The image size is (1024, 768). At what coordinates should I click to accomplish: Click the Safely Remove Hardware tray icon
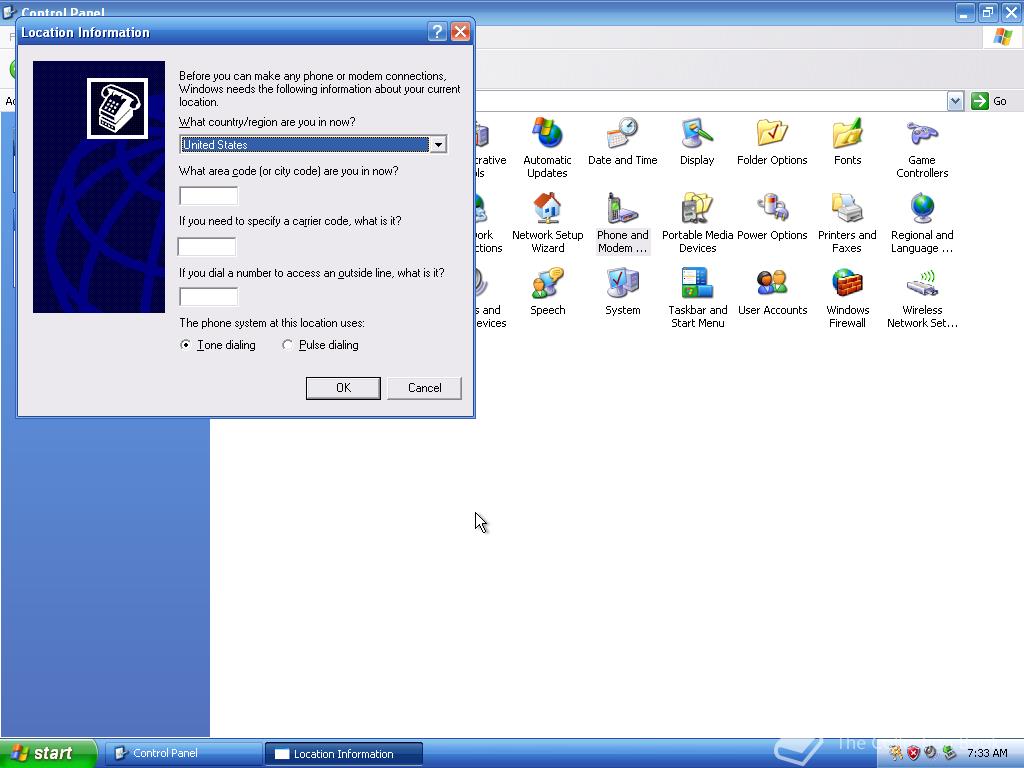pyautogui.click(x=949, y=753)
